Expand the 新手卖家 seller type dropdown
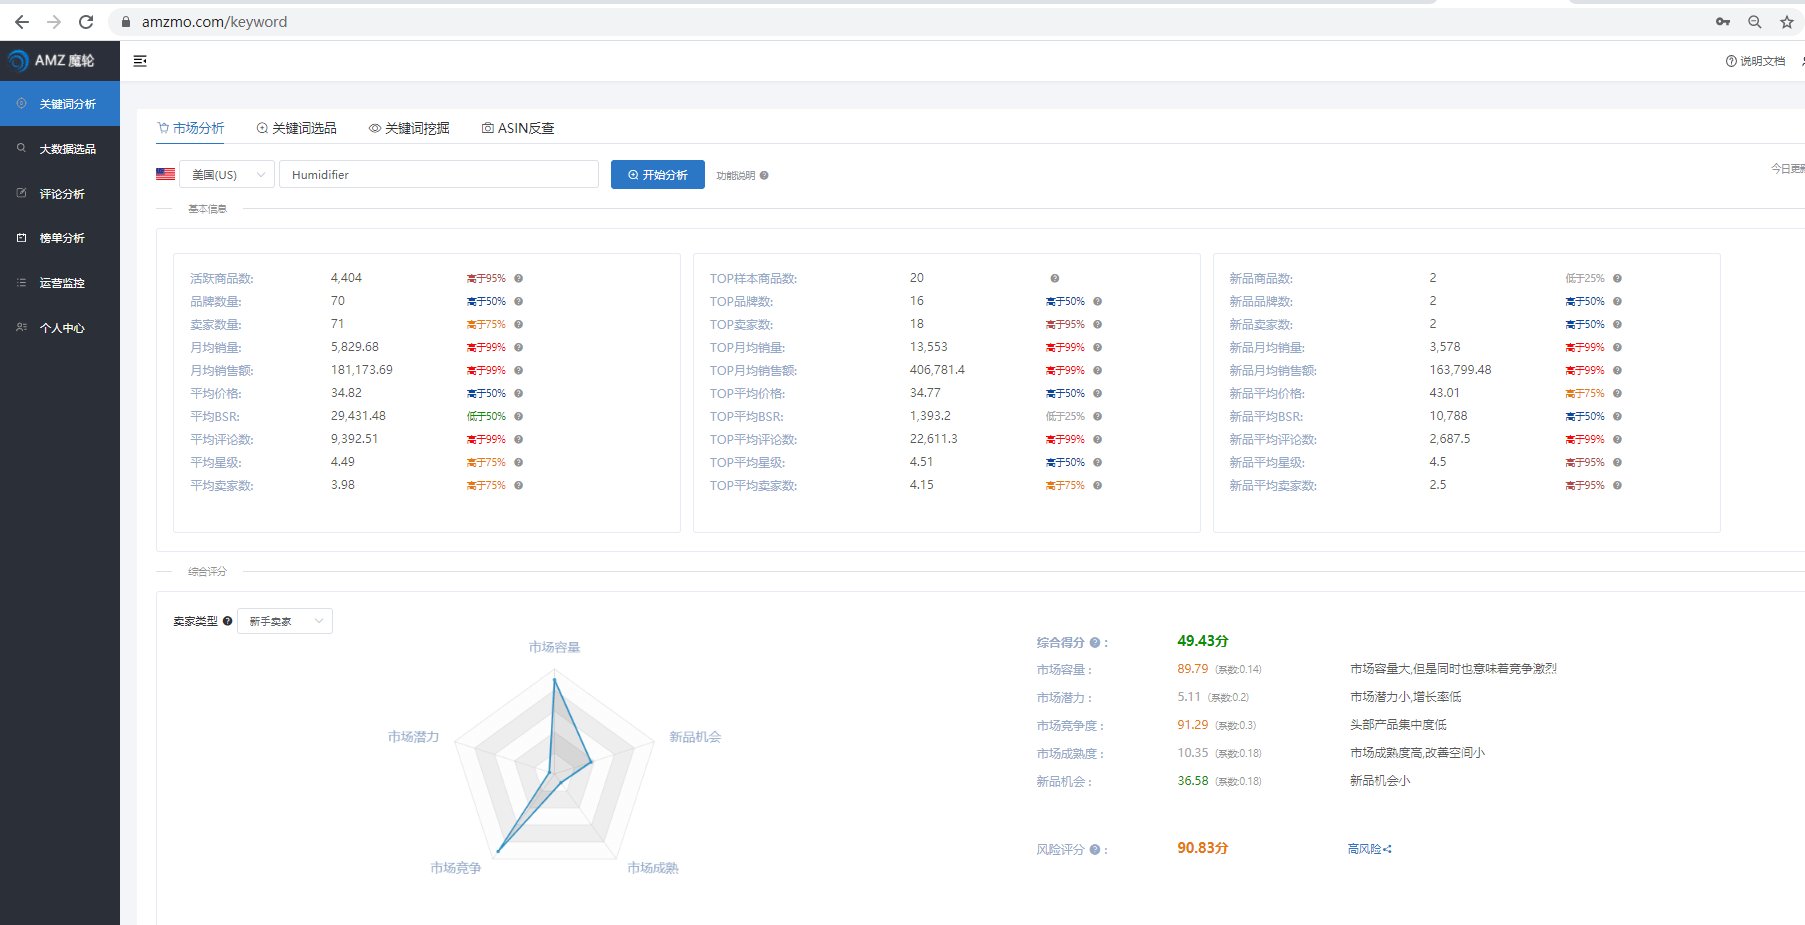Image resolution: width=1805 pixels, height=925 pixels. [285, 621]
